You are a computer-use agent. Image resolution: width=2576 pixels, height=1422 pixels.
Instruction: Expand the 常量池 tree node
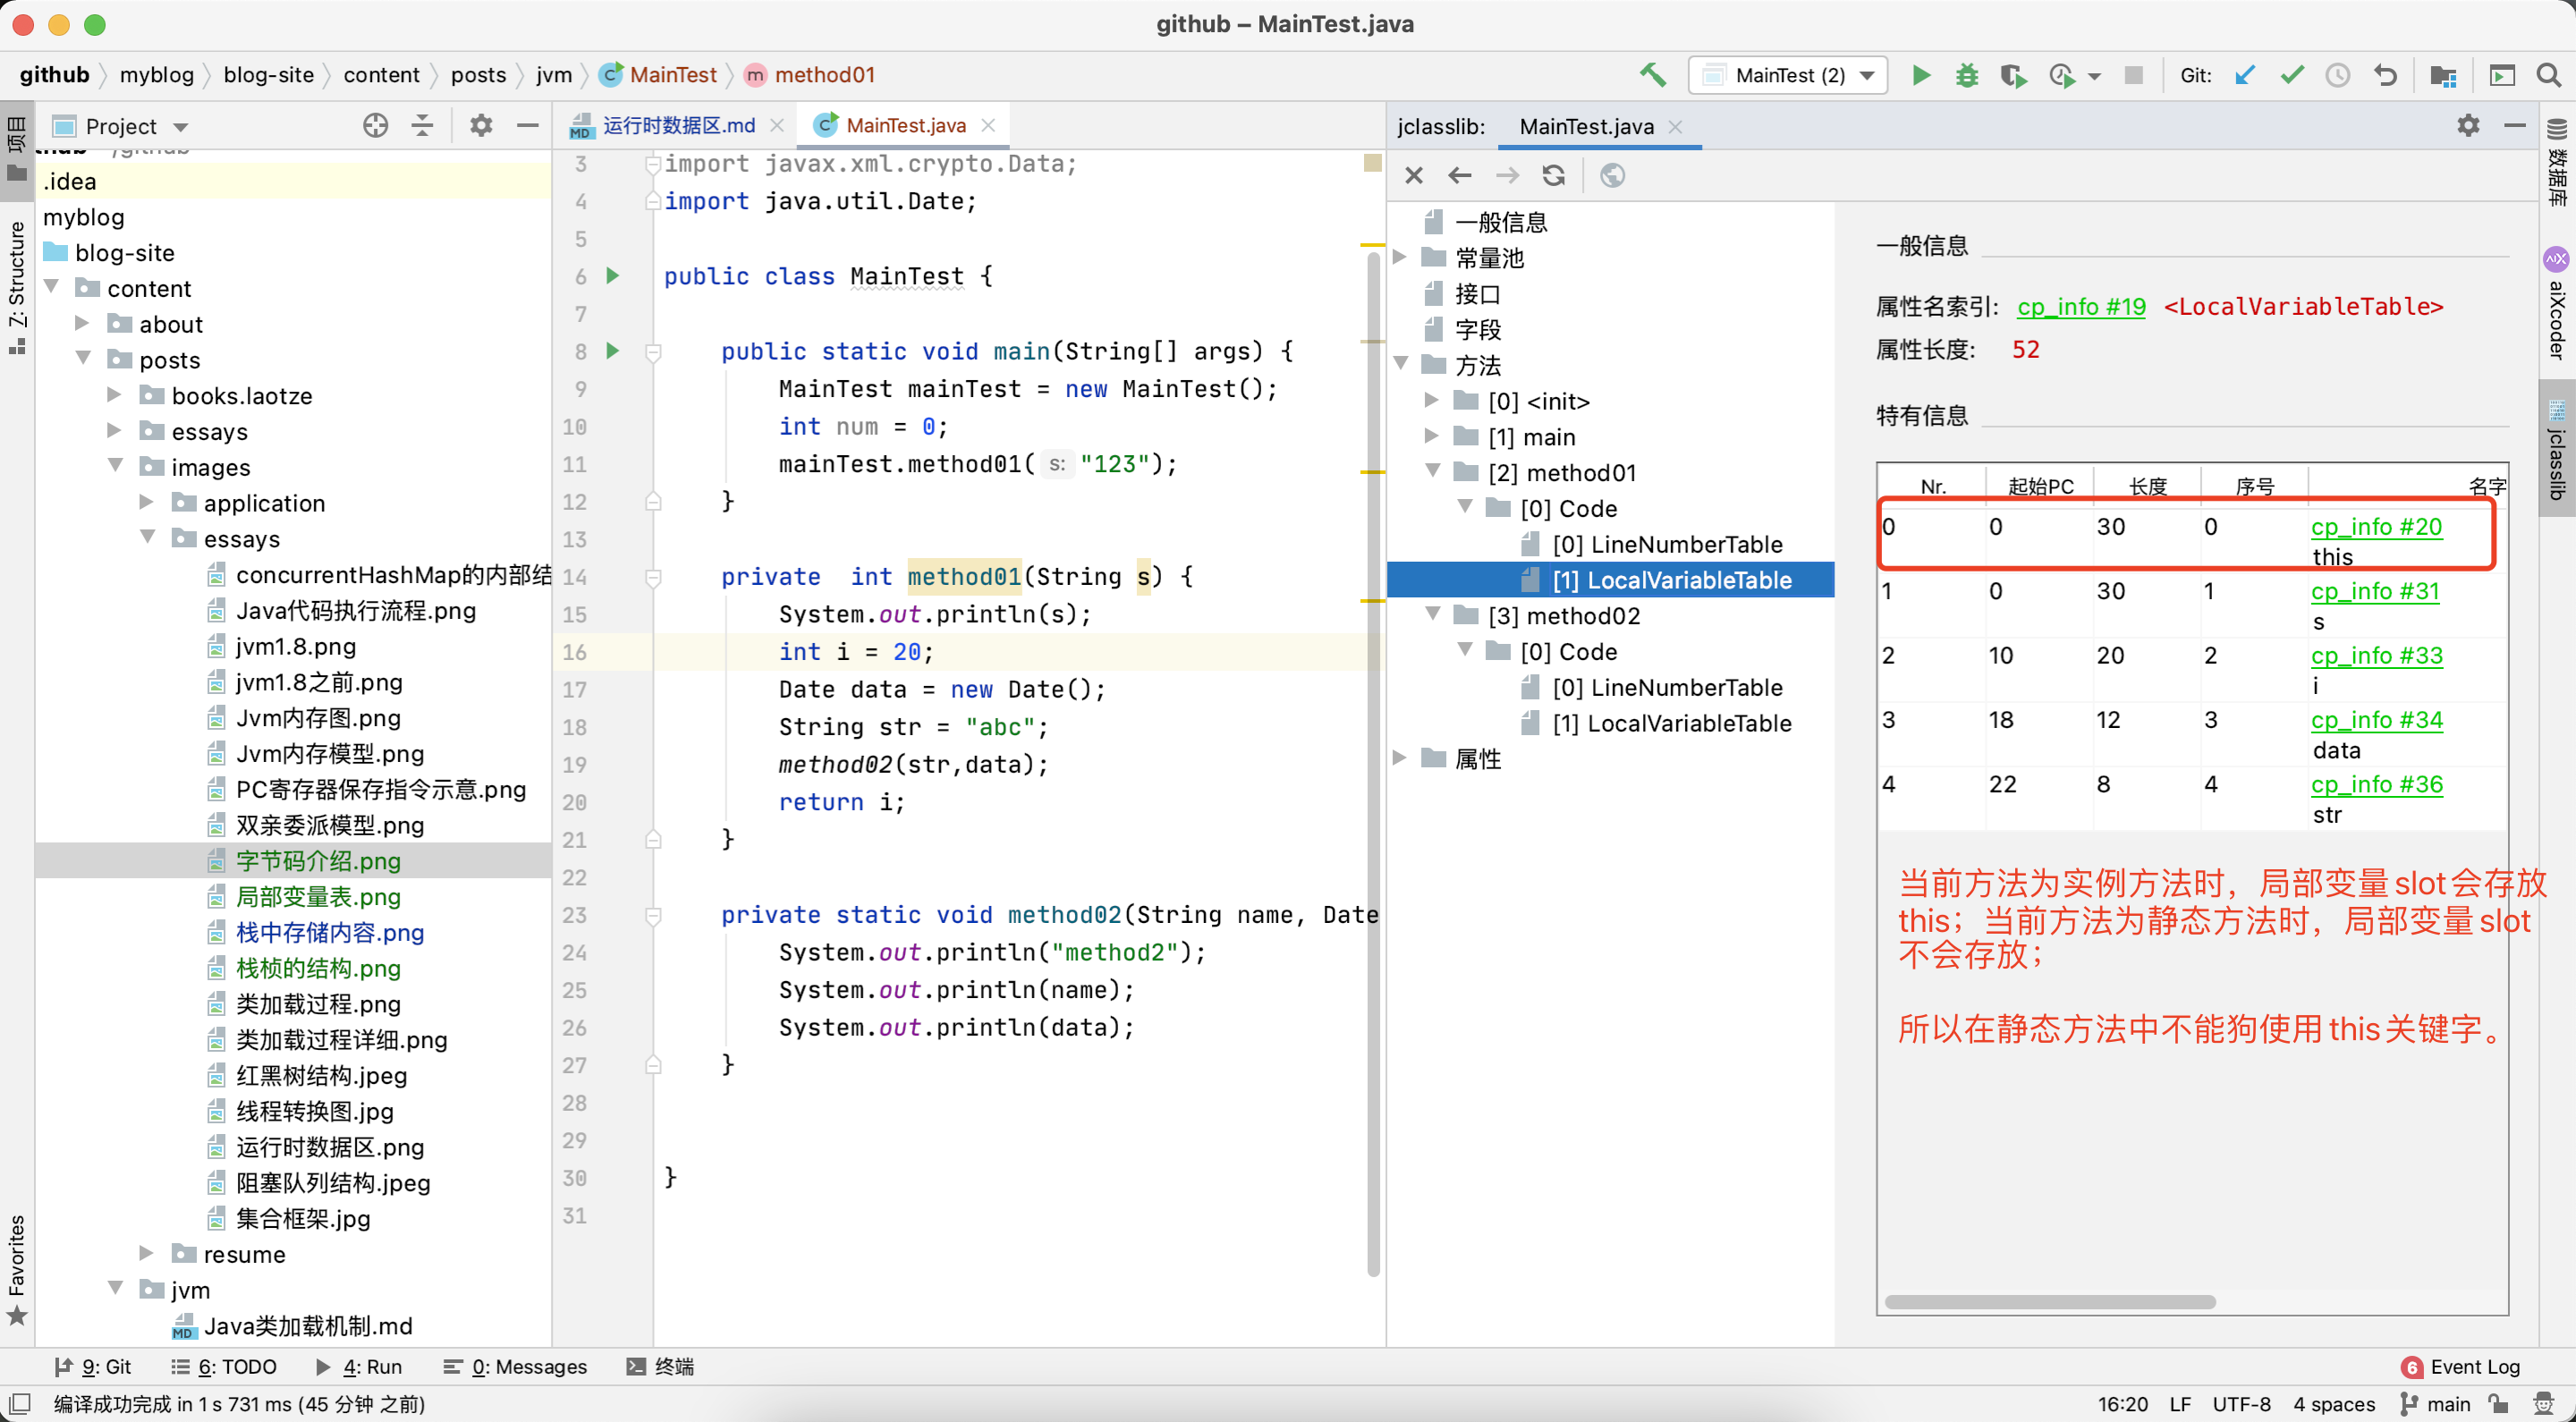pos(1410,258)
